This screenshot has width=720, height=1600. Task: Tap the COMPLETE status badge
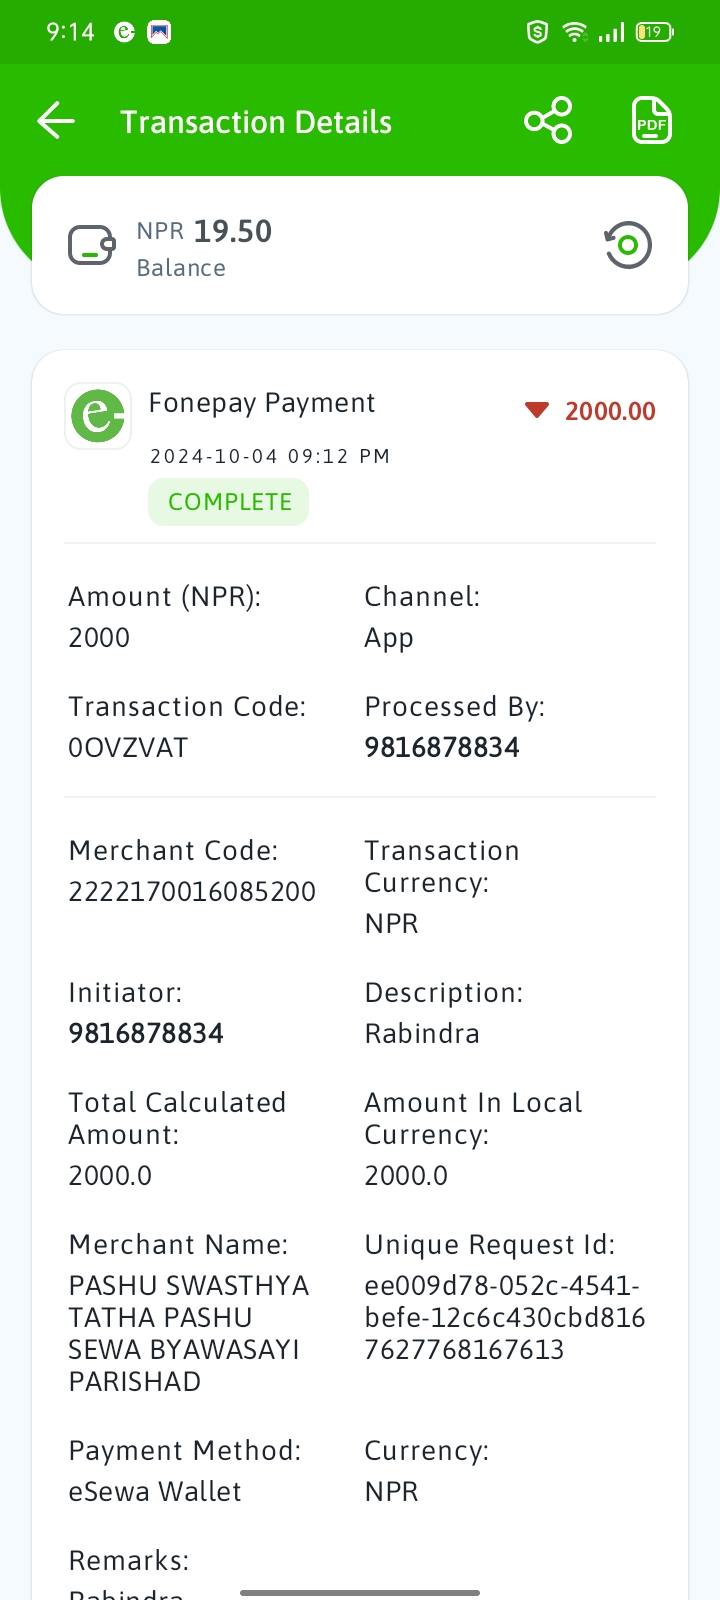[229, 502]
